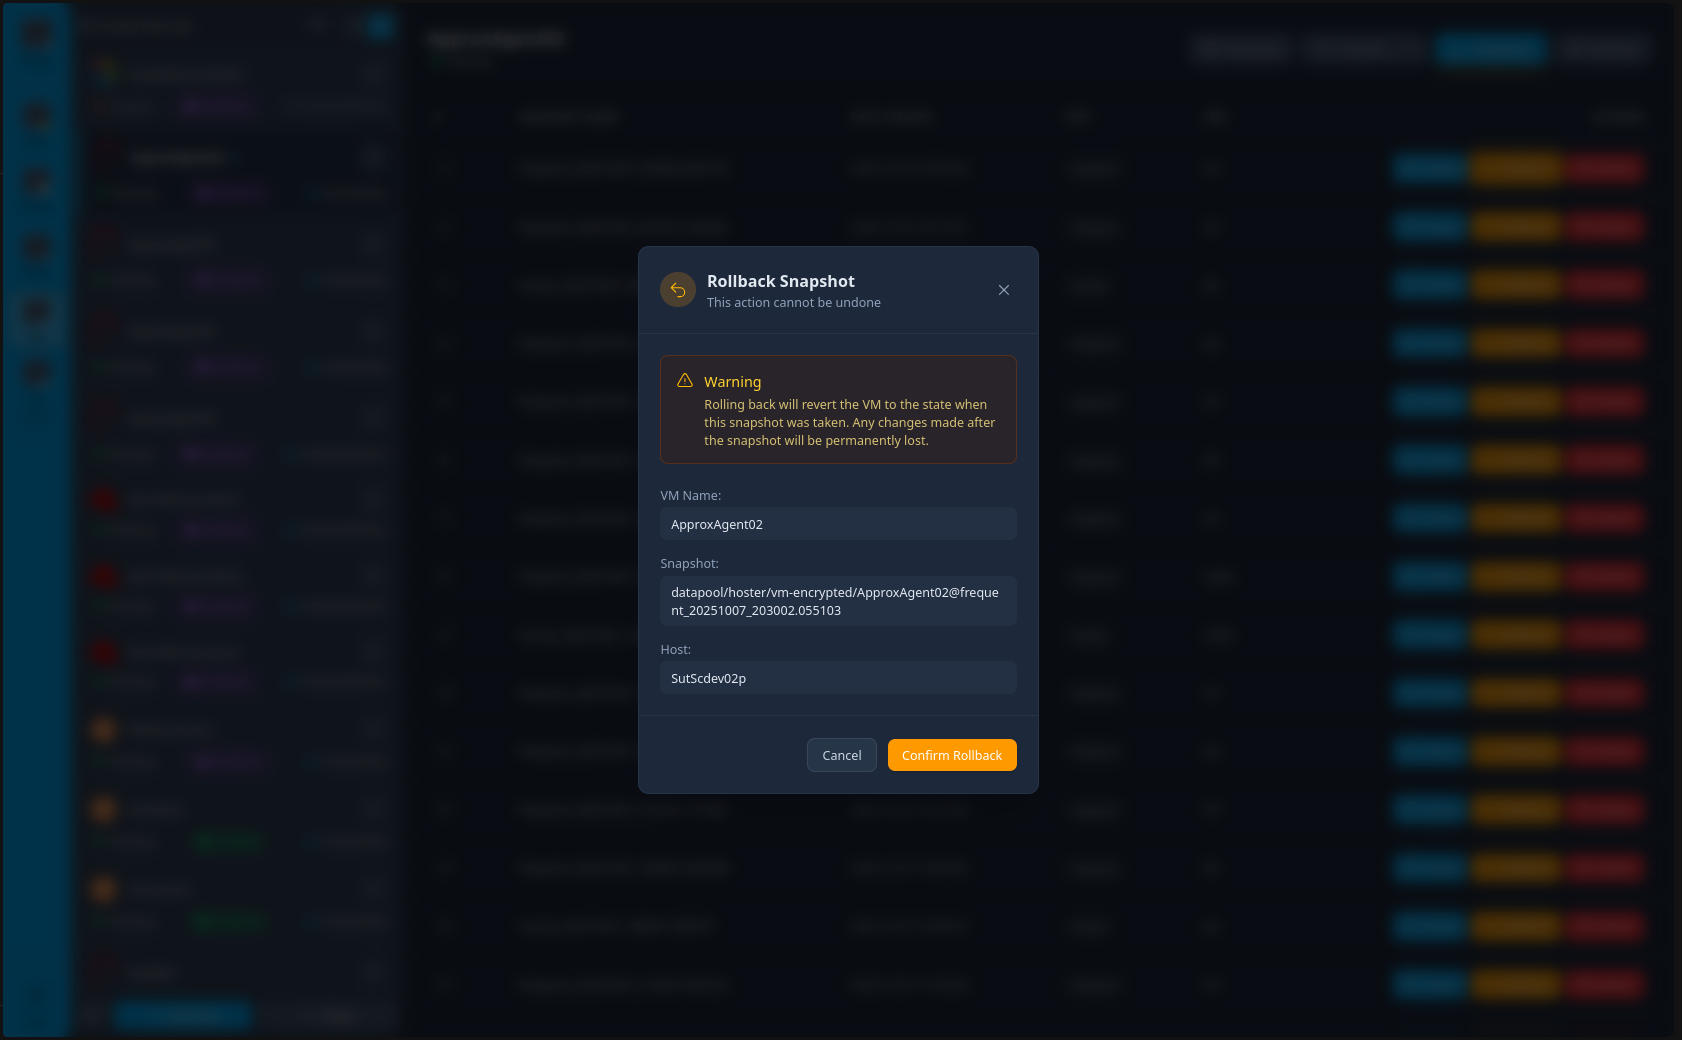Check the checkbox on the first table row

(443, 168)
